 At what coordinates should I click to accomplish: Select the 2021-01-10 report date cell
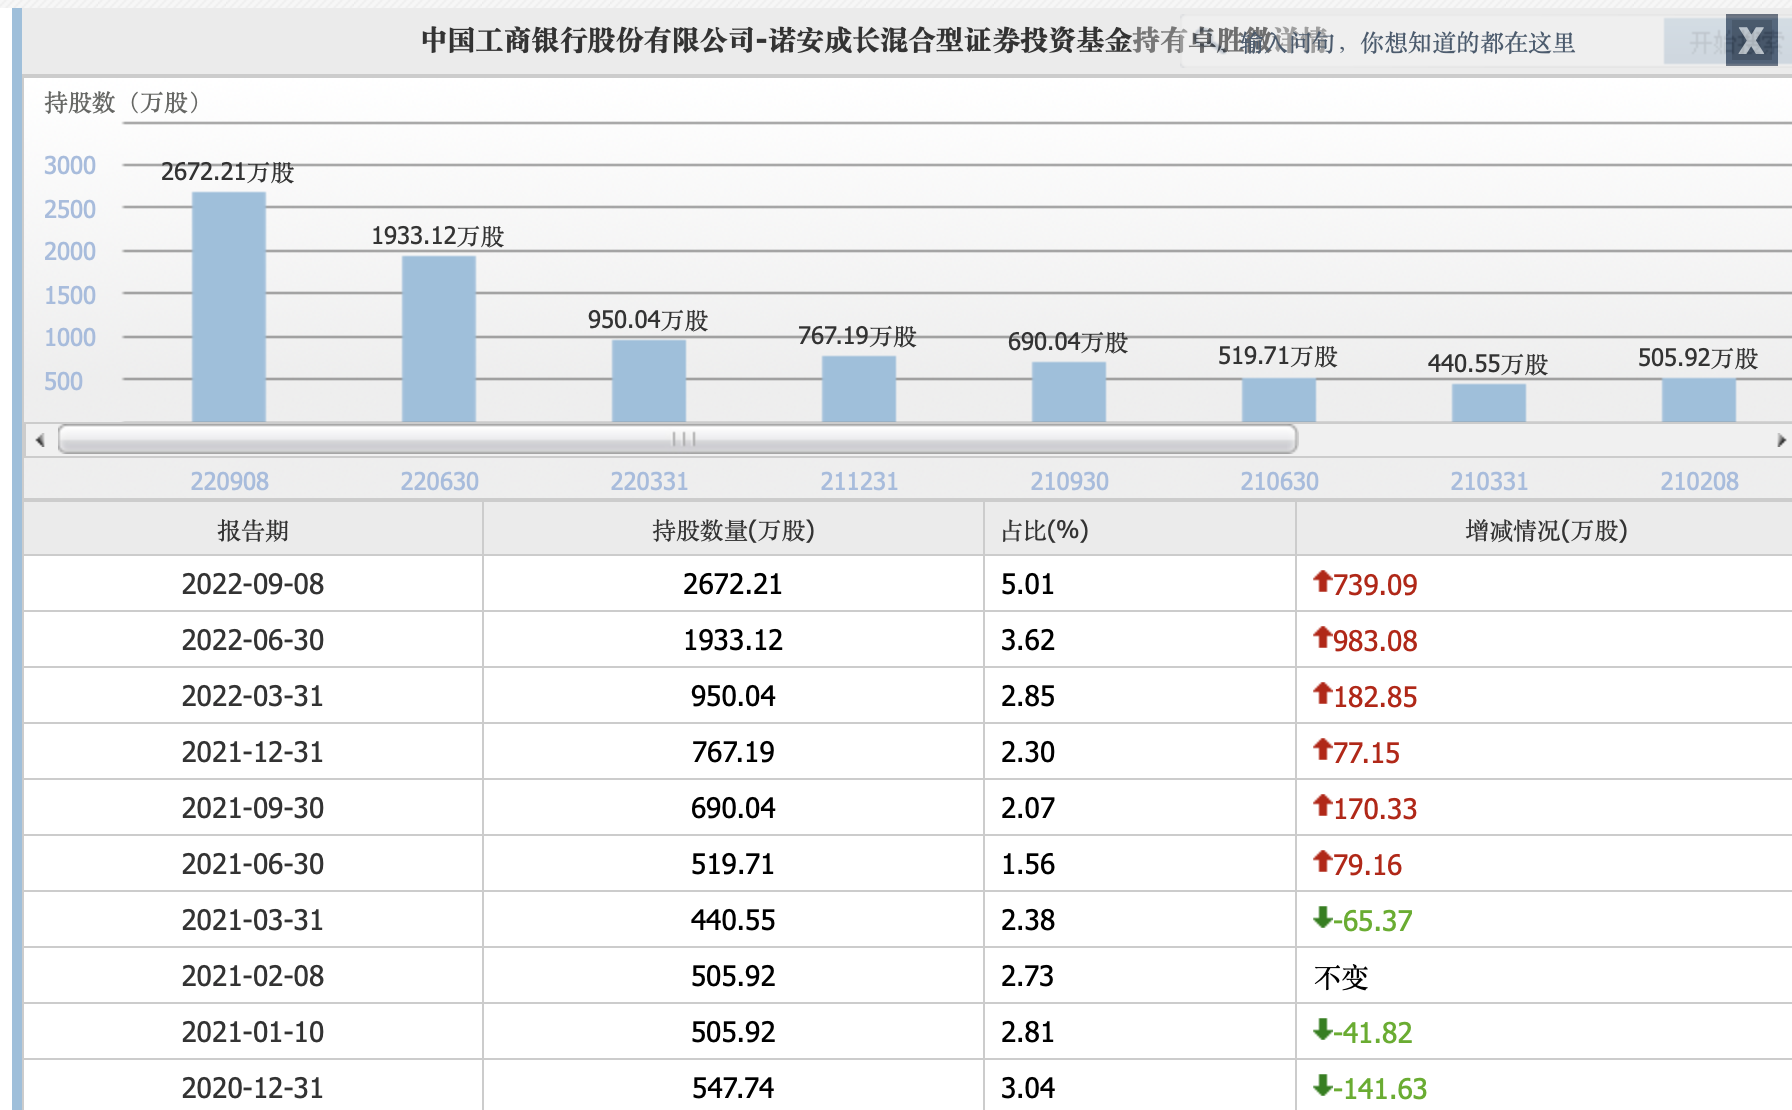253,1032
